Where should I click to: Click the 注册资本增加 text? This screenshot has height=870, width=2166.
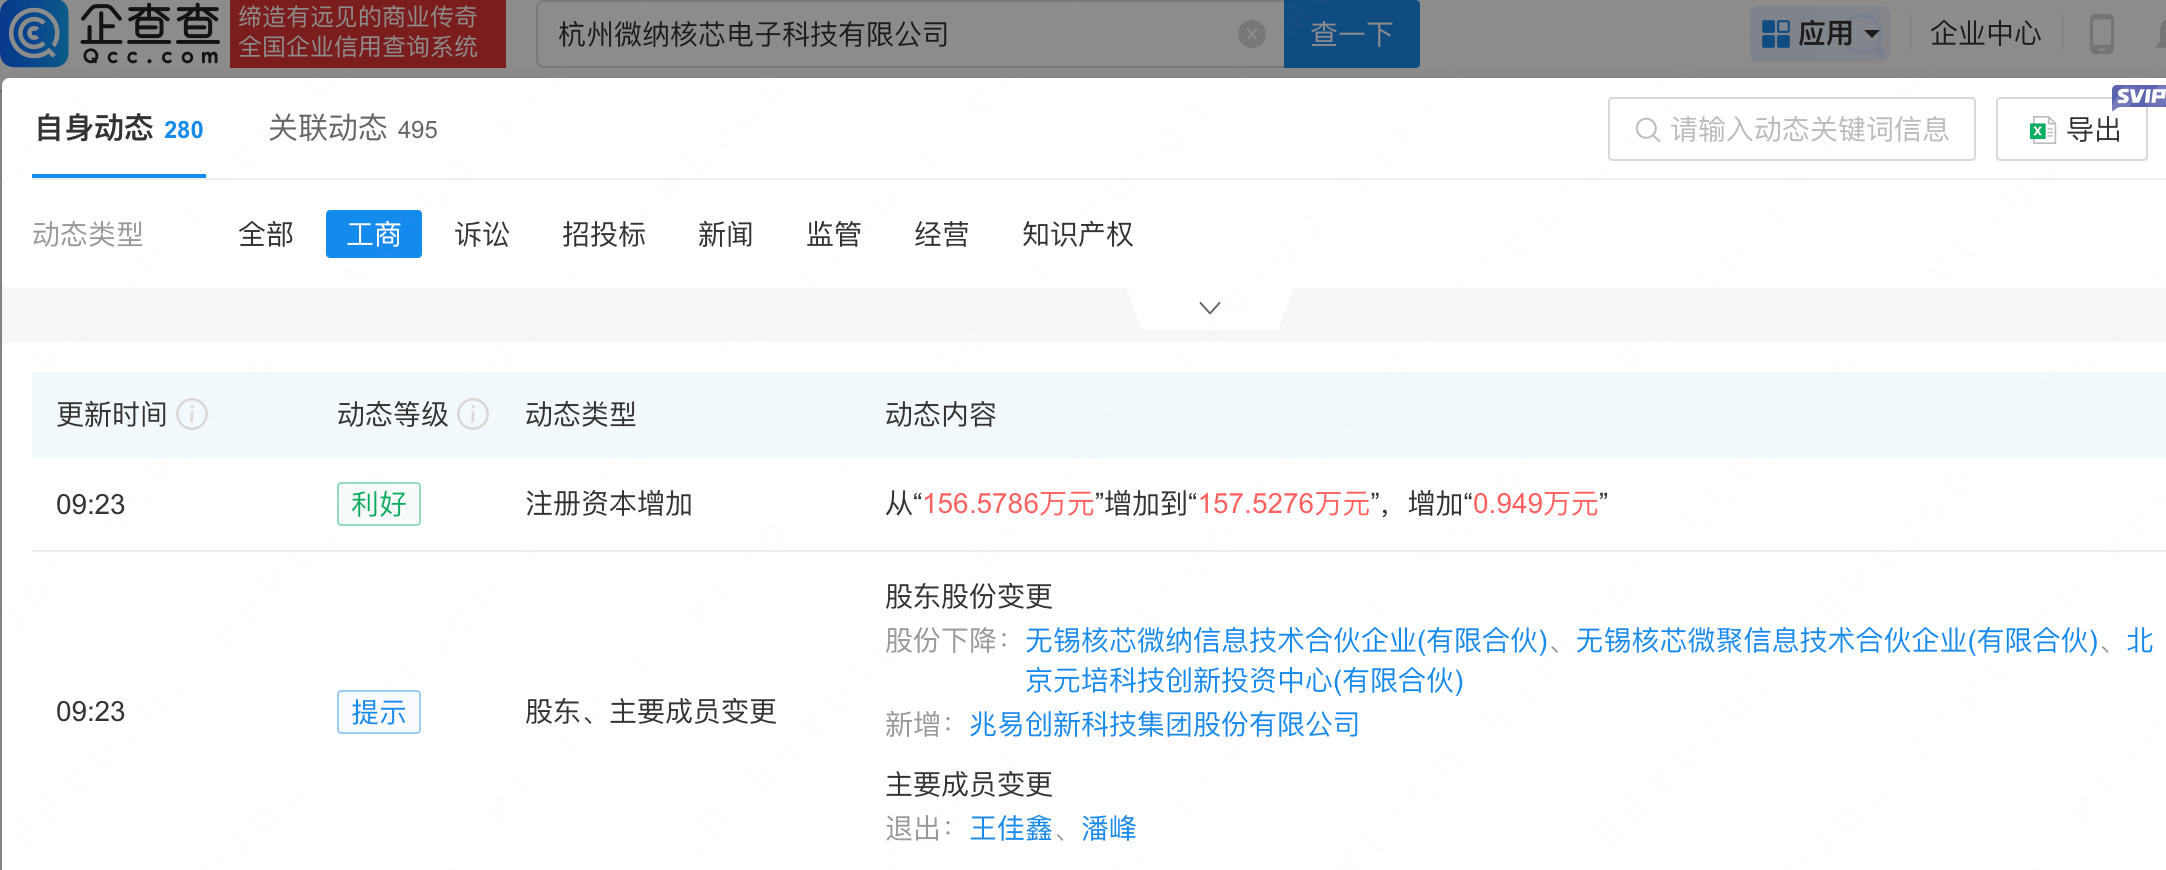[x=609, y=503]
